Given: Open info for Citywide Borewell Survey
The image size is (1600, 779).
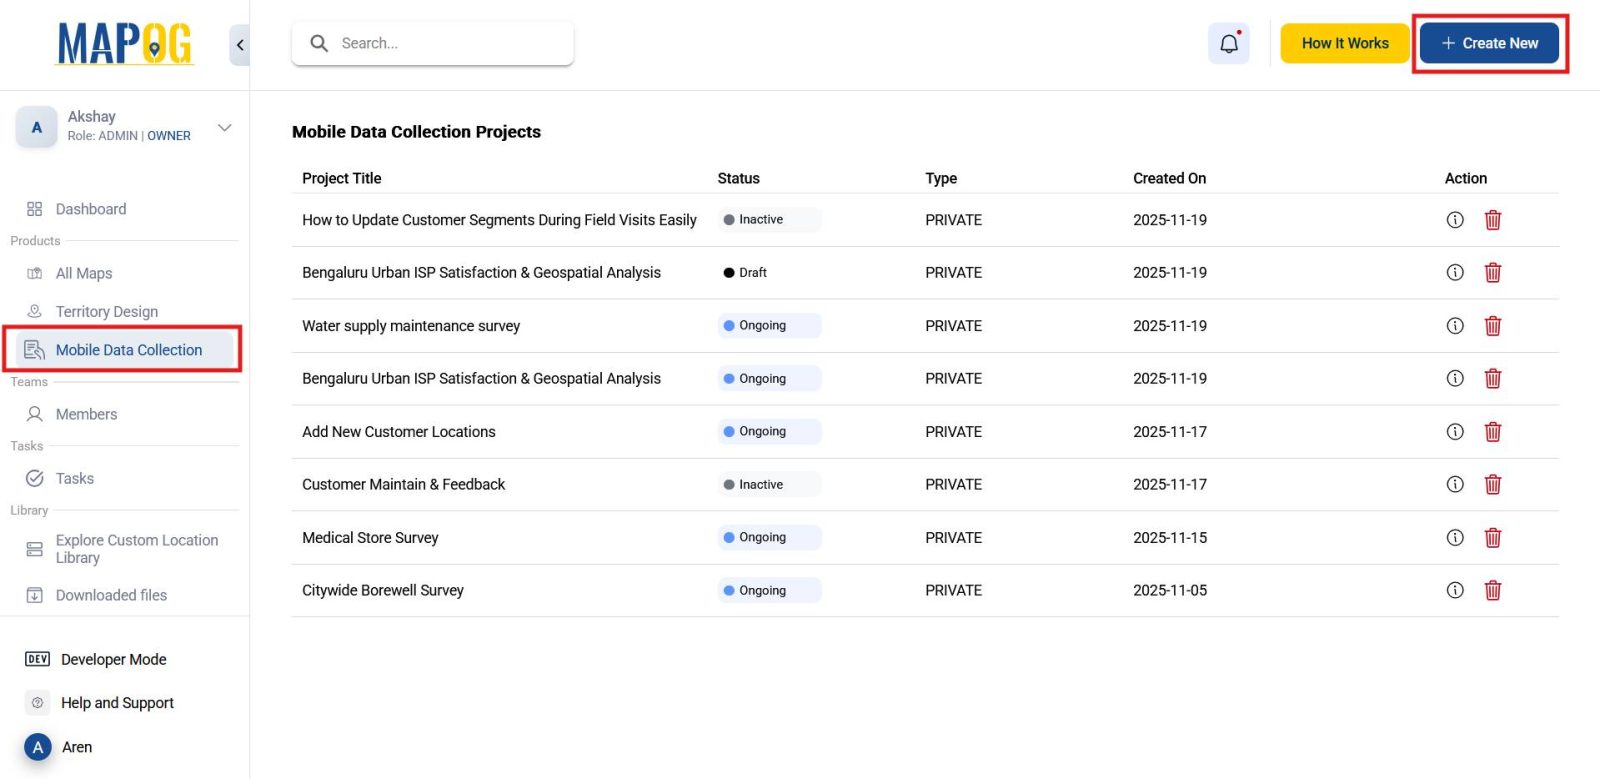Looking at the screenshot, I should [x=1455, y=590].
